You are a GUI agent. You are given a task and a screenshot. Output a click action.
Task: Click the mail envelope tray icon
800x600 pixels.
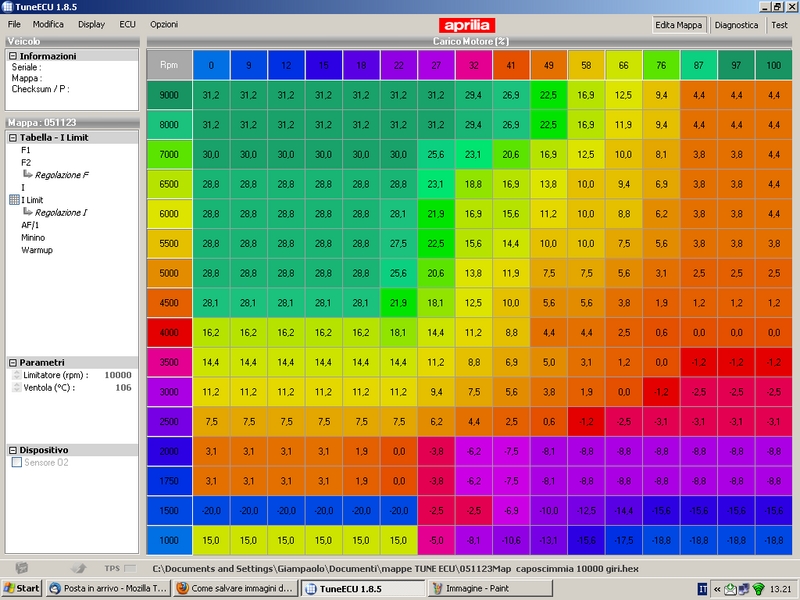730,589
